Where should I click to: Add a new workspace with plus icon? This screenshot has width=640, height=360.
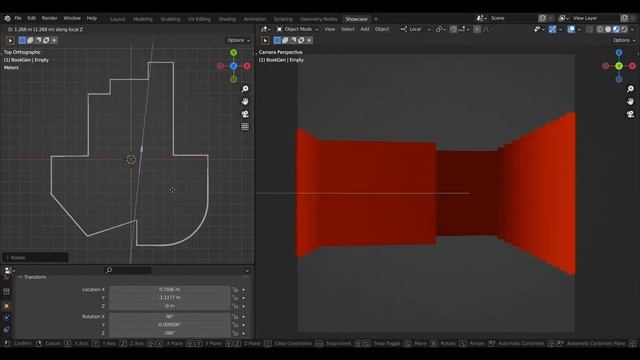[376, 19]
